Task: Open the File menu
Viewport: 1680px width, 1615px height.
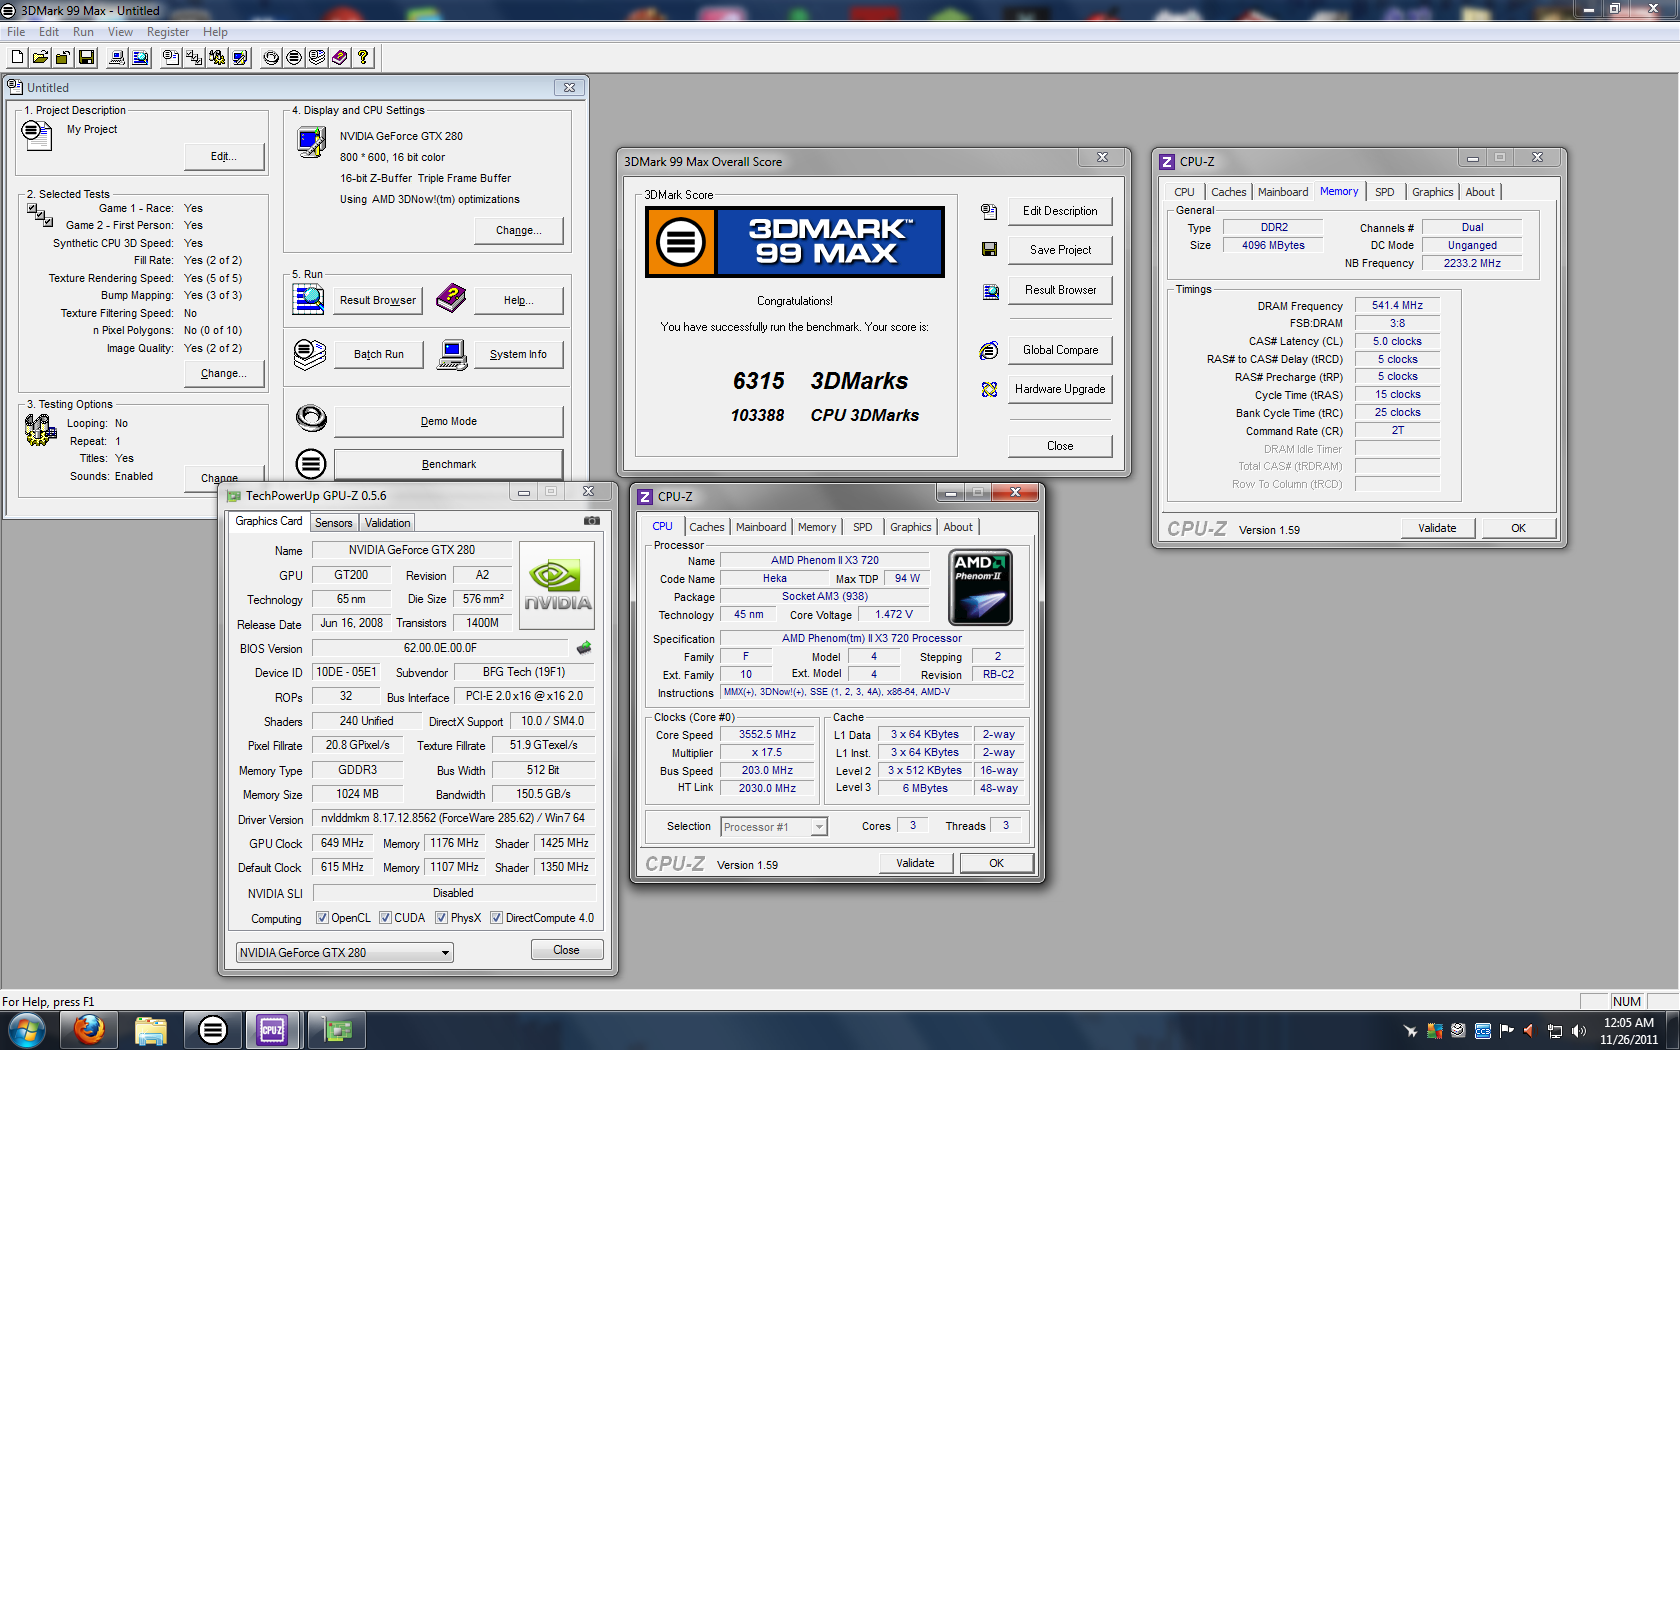Action: click(16, 32)
